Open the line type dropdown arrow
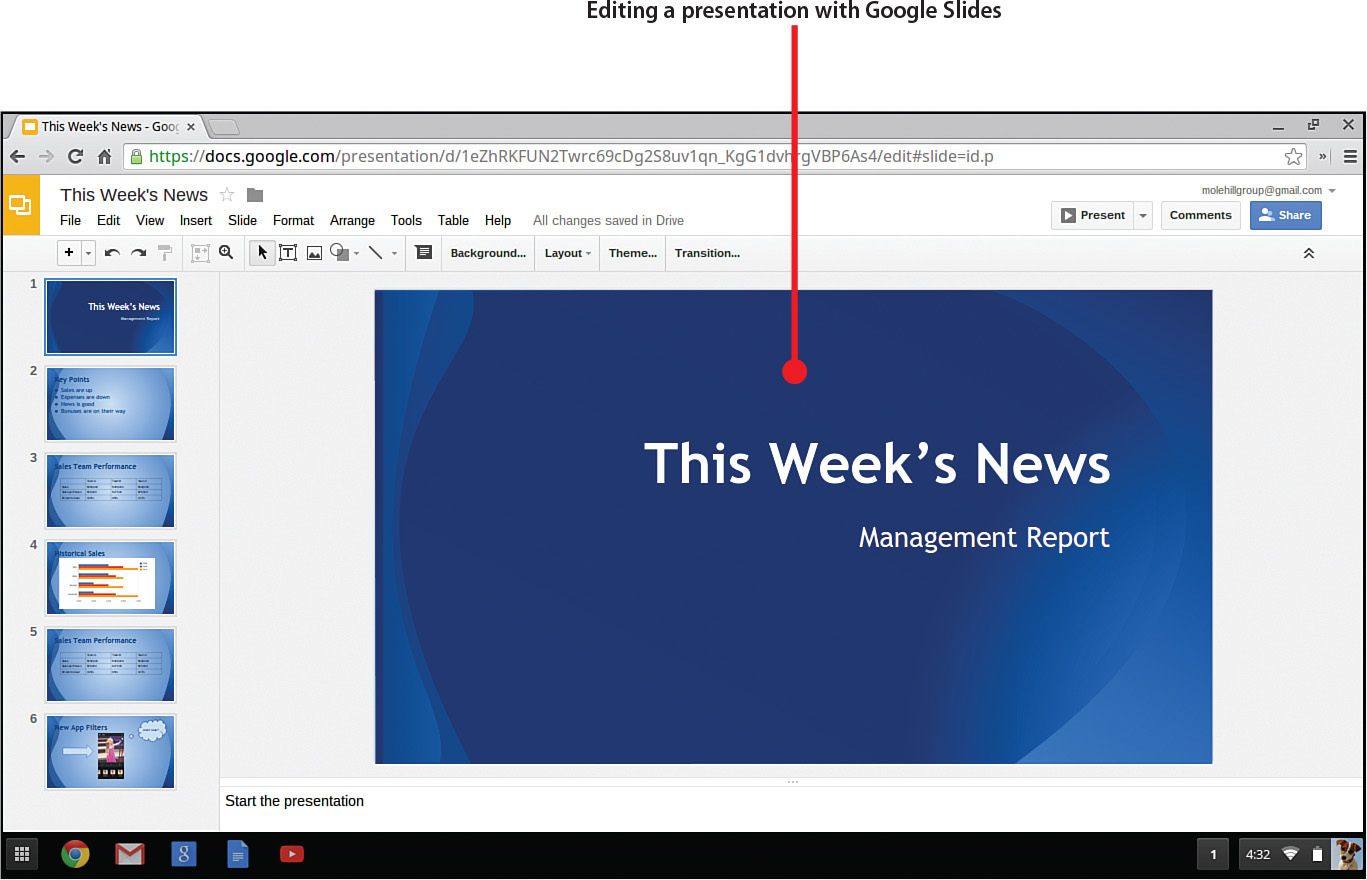 394,254
